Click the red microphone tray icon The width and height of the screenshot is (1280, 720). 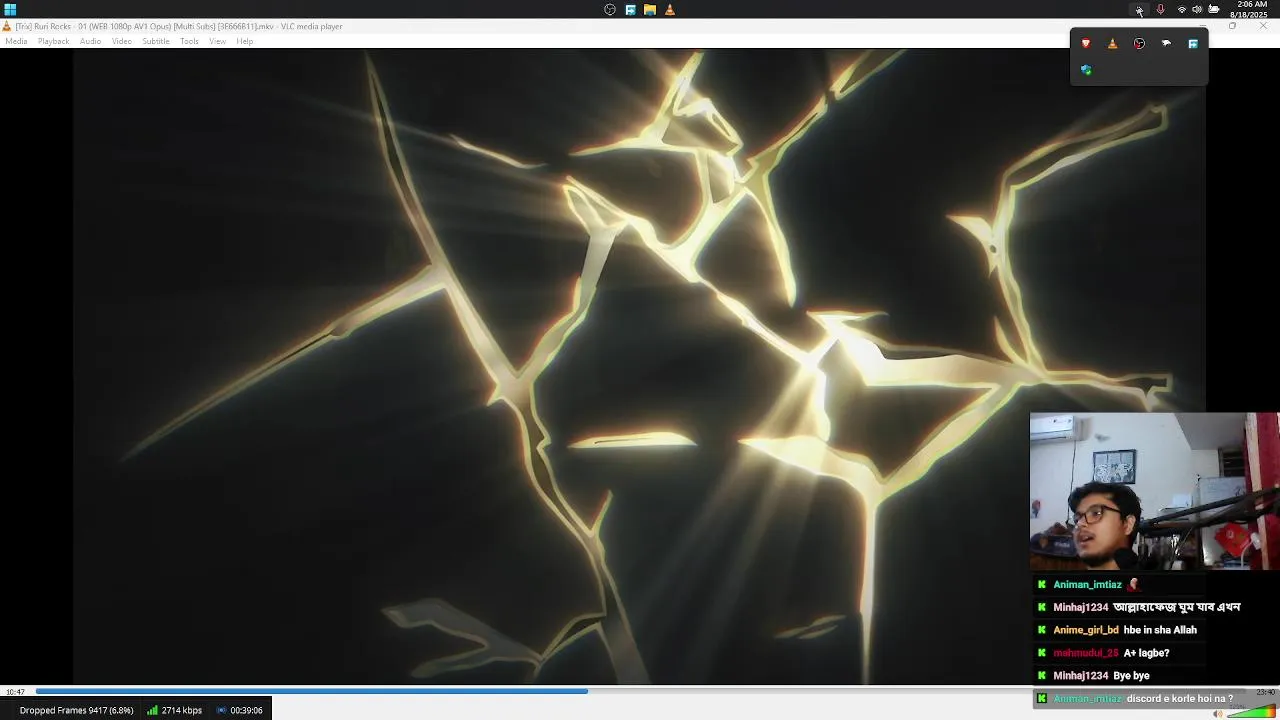(1160, 10)
